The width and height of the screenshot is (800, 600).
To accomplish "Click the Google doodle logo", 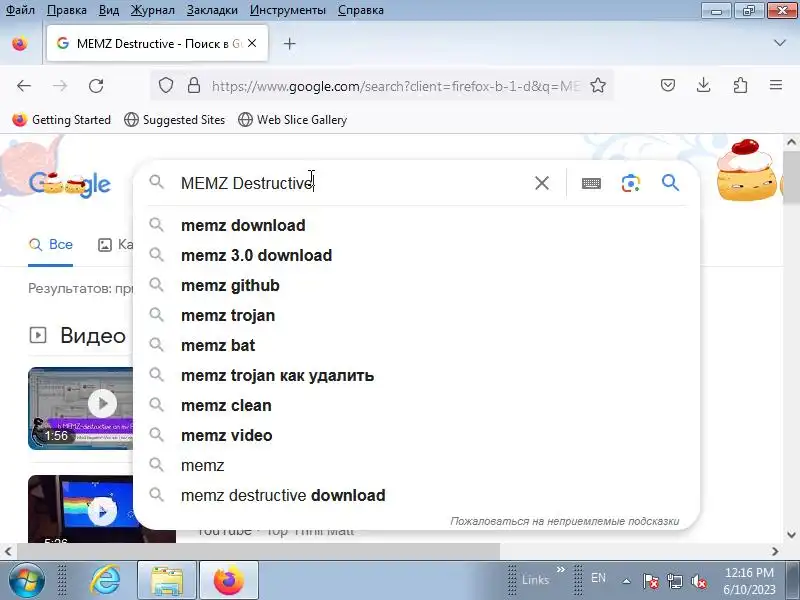I will pyautogui.click(x=69, y=184).
